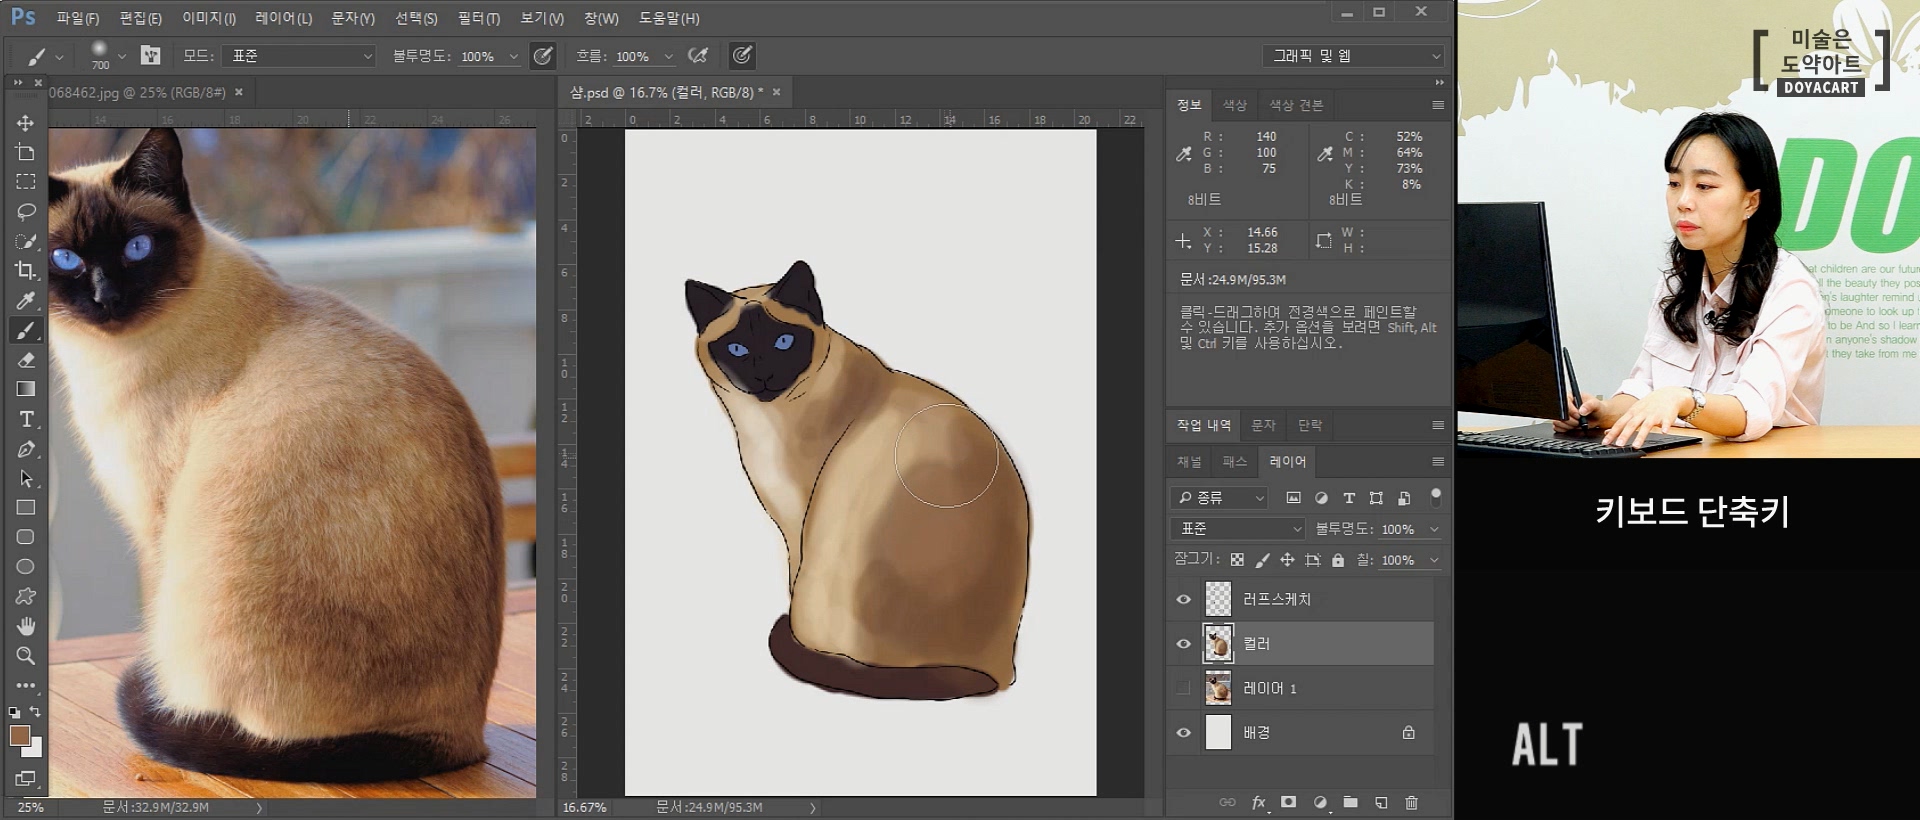Screen dimensions: 1920x820
Task: Select the Quick Selection tool
Action: [26, 241]
